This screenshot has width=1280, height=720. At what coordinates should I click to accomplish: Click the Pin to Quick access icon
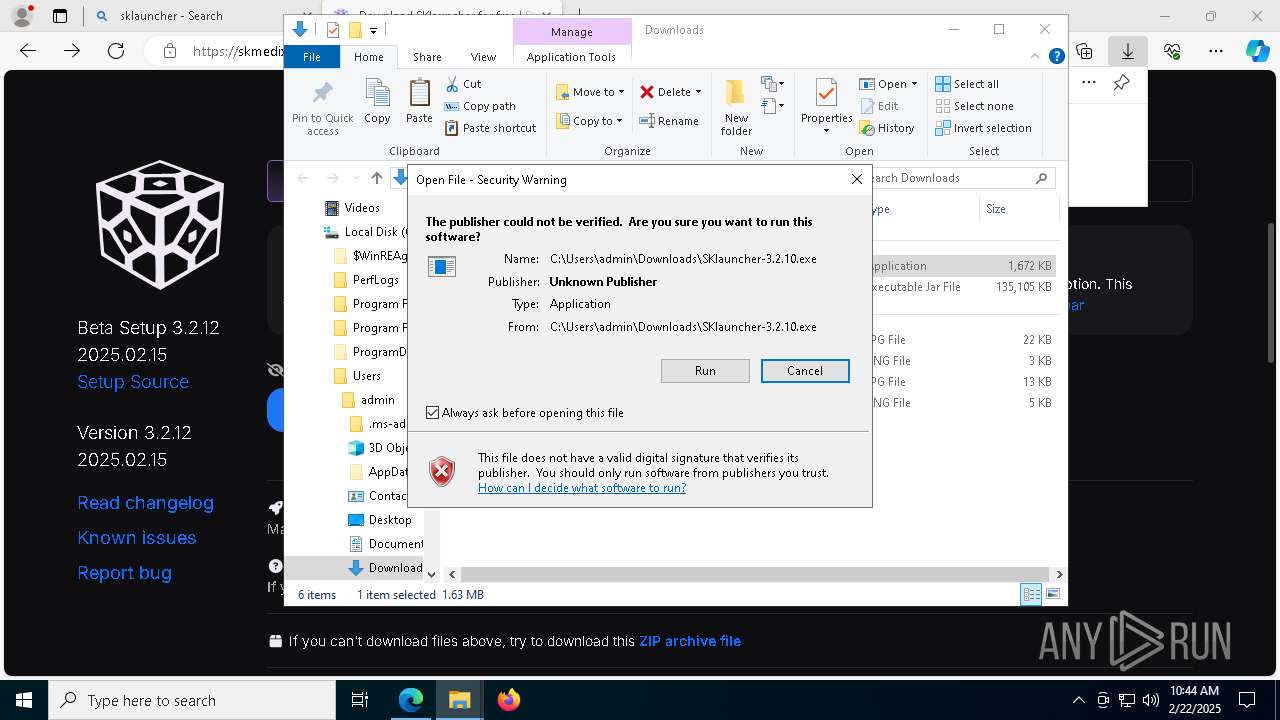point(322,93)
